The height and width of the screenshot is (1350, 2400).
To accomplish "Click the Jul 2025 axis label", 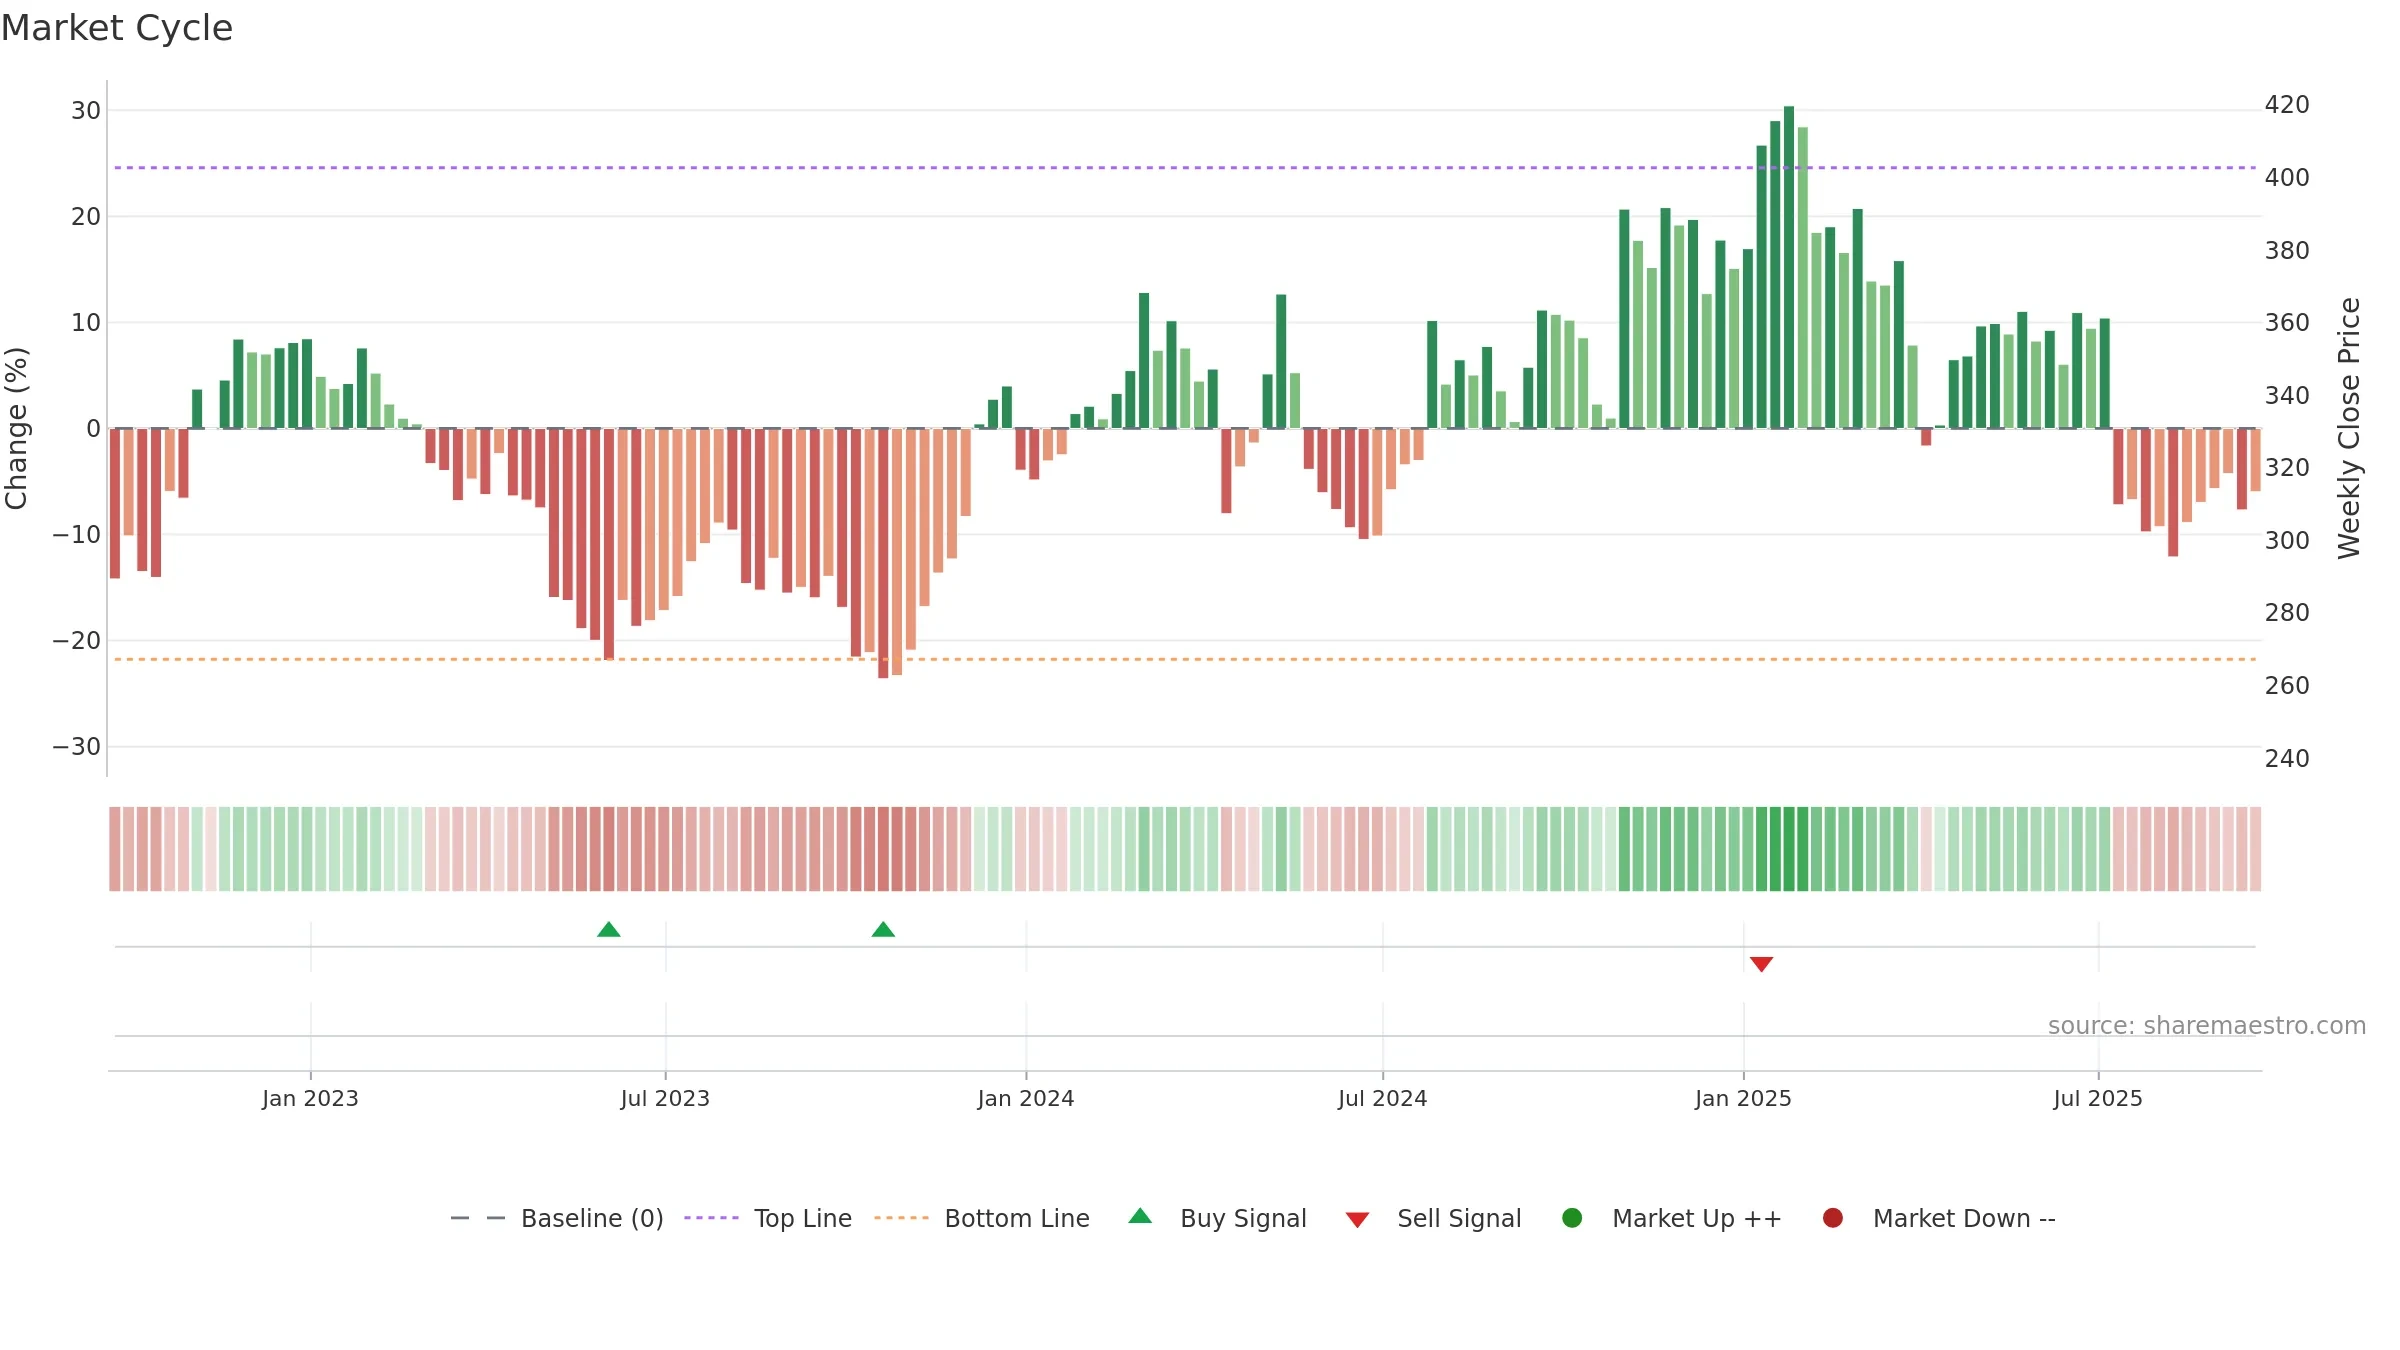I will [x=2098, y=1099].
